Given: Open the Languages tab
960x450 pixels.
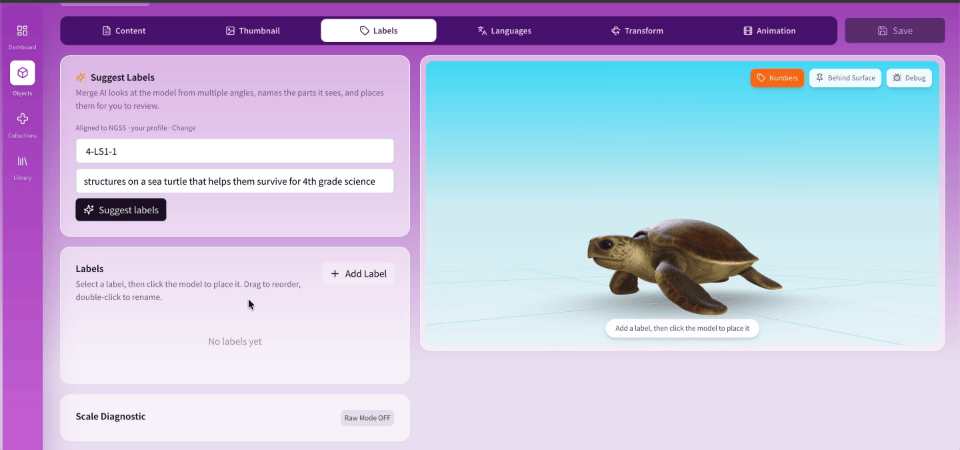Looking at the screenshot, I should click(x=504, y=31).
